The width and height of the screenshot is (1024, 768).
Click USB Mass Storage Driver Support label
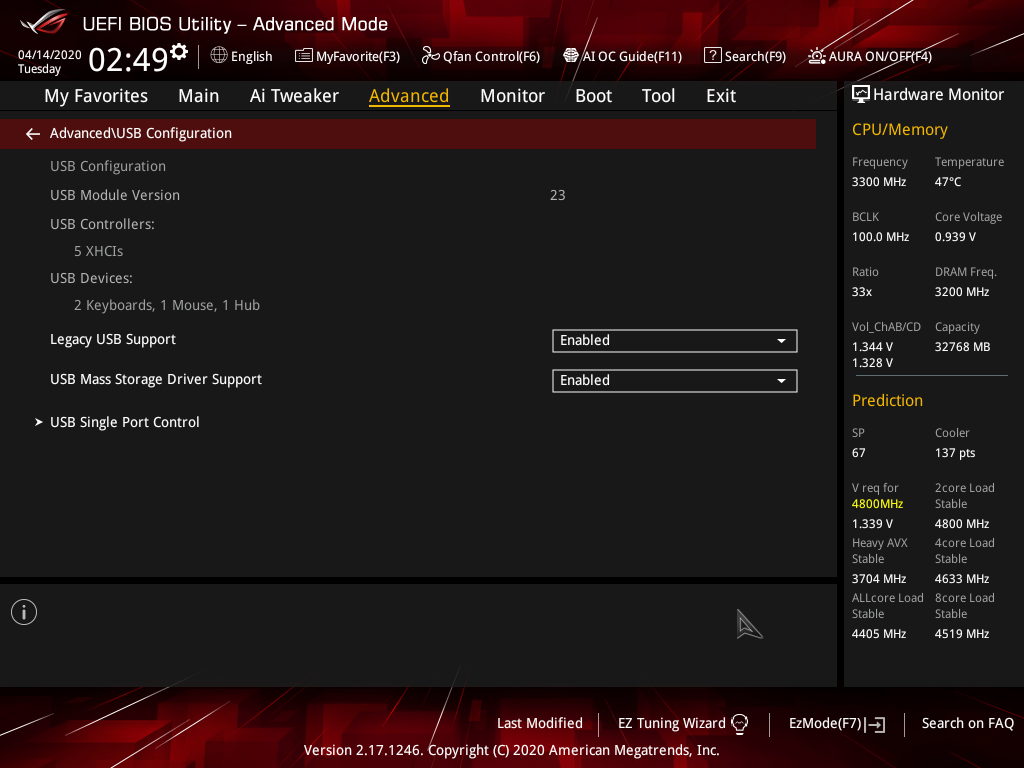[155, 379]
